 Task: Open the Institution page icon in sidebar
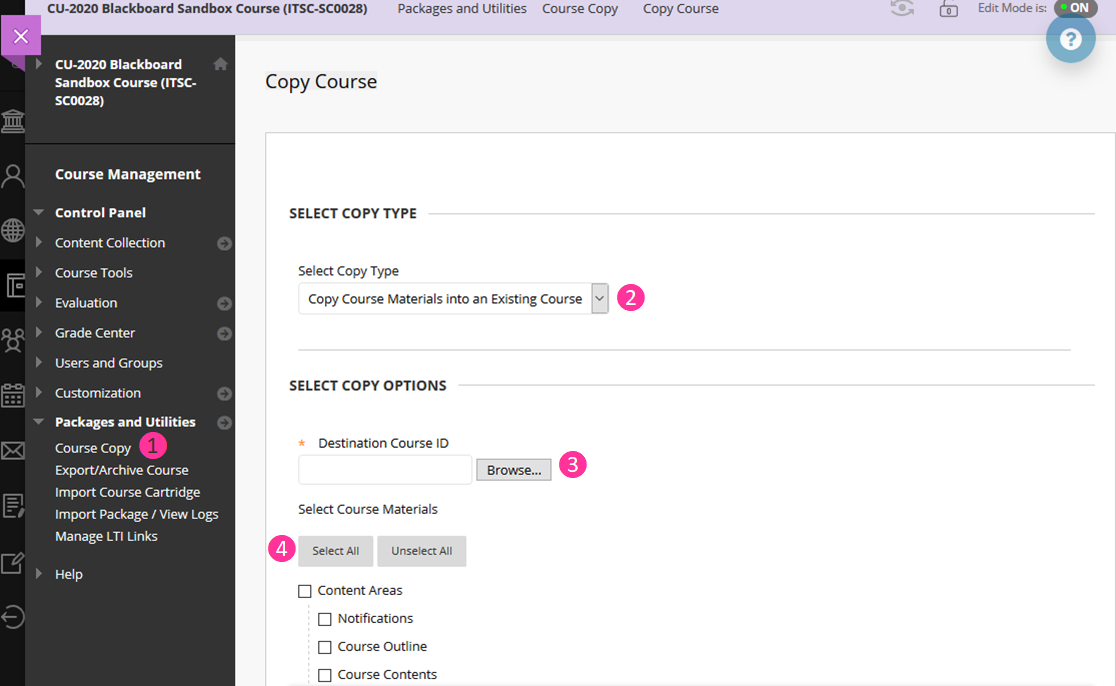click(13, 121)
